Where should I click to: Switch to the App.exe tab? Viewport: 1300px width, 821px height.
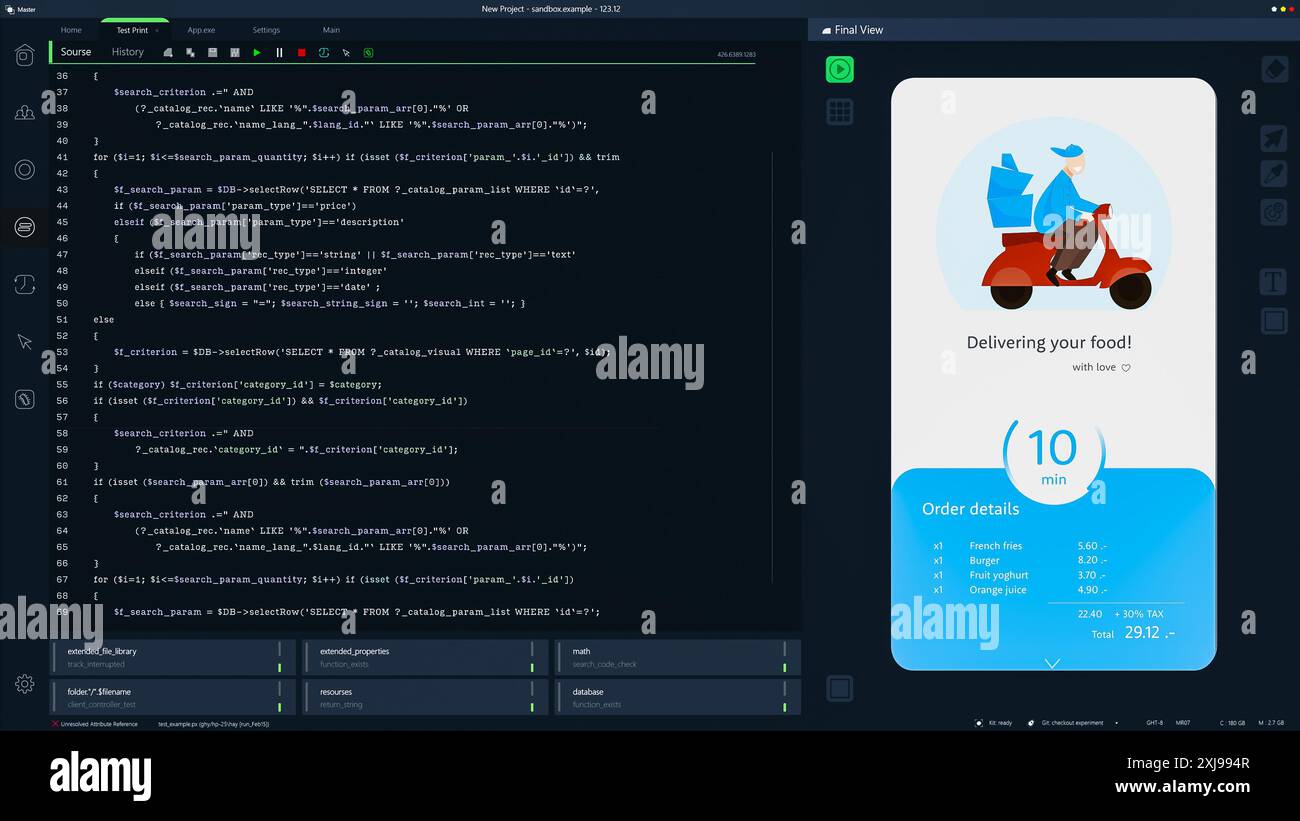(x=201, y=30)
